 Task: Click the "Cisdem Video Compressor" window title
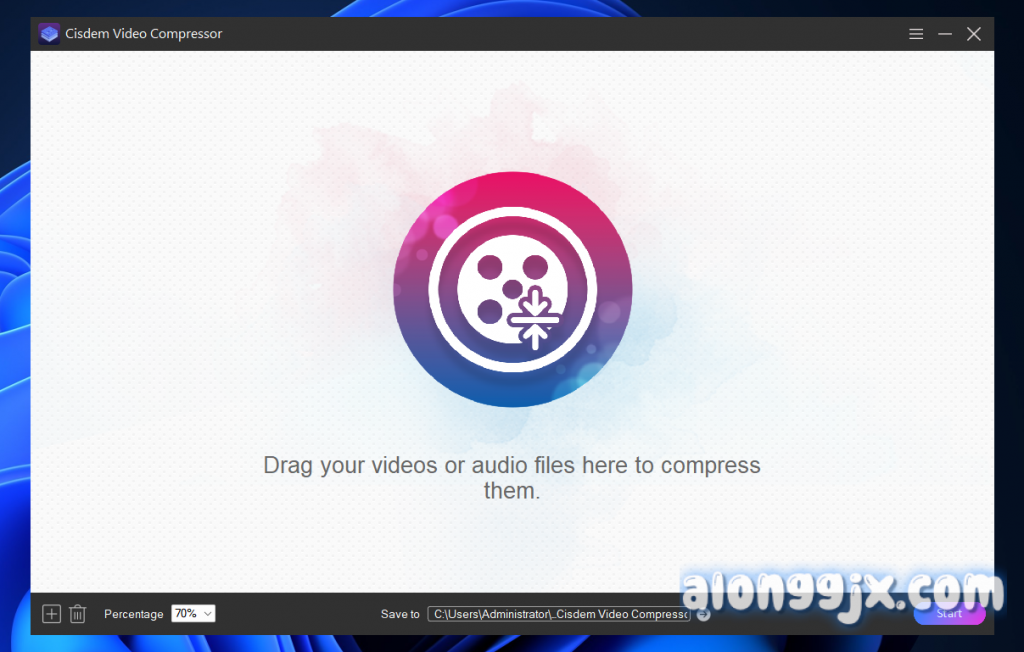click(x=144, y=34)
